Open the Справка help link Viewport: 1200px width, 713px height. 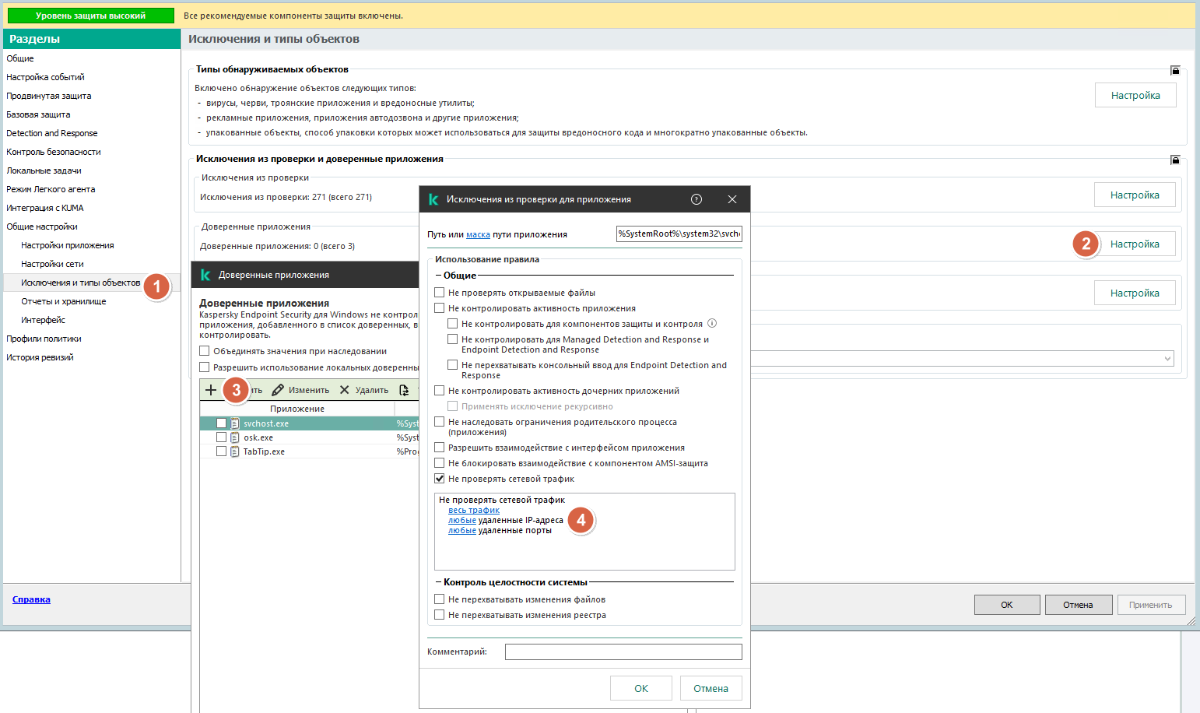(x=31, y=600)
